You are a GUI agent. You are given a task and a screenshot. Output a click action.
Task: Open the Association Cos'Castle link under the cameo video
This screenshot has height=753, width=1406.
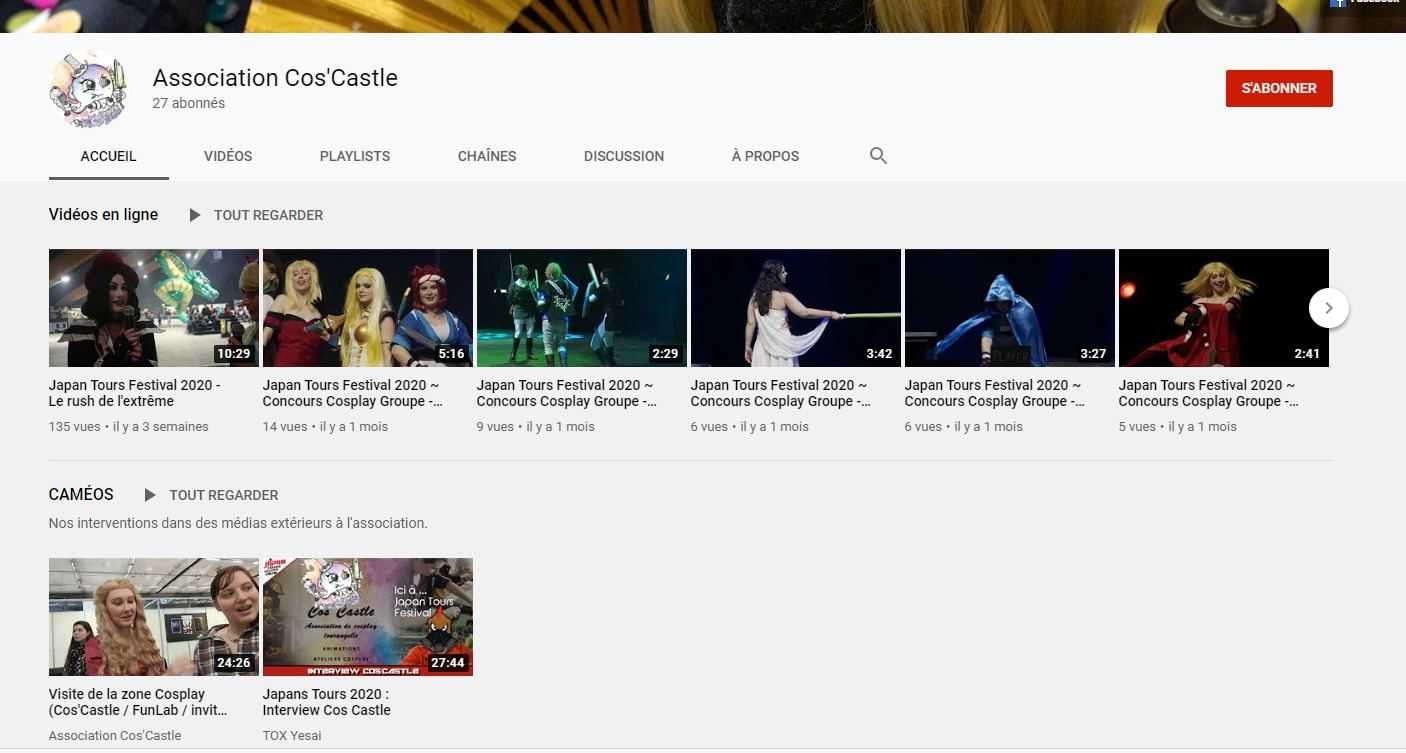tap(115, 736)
